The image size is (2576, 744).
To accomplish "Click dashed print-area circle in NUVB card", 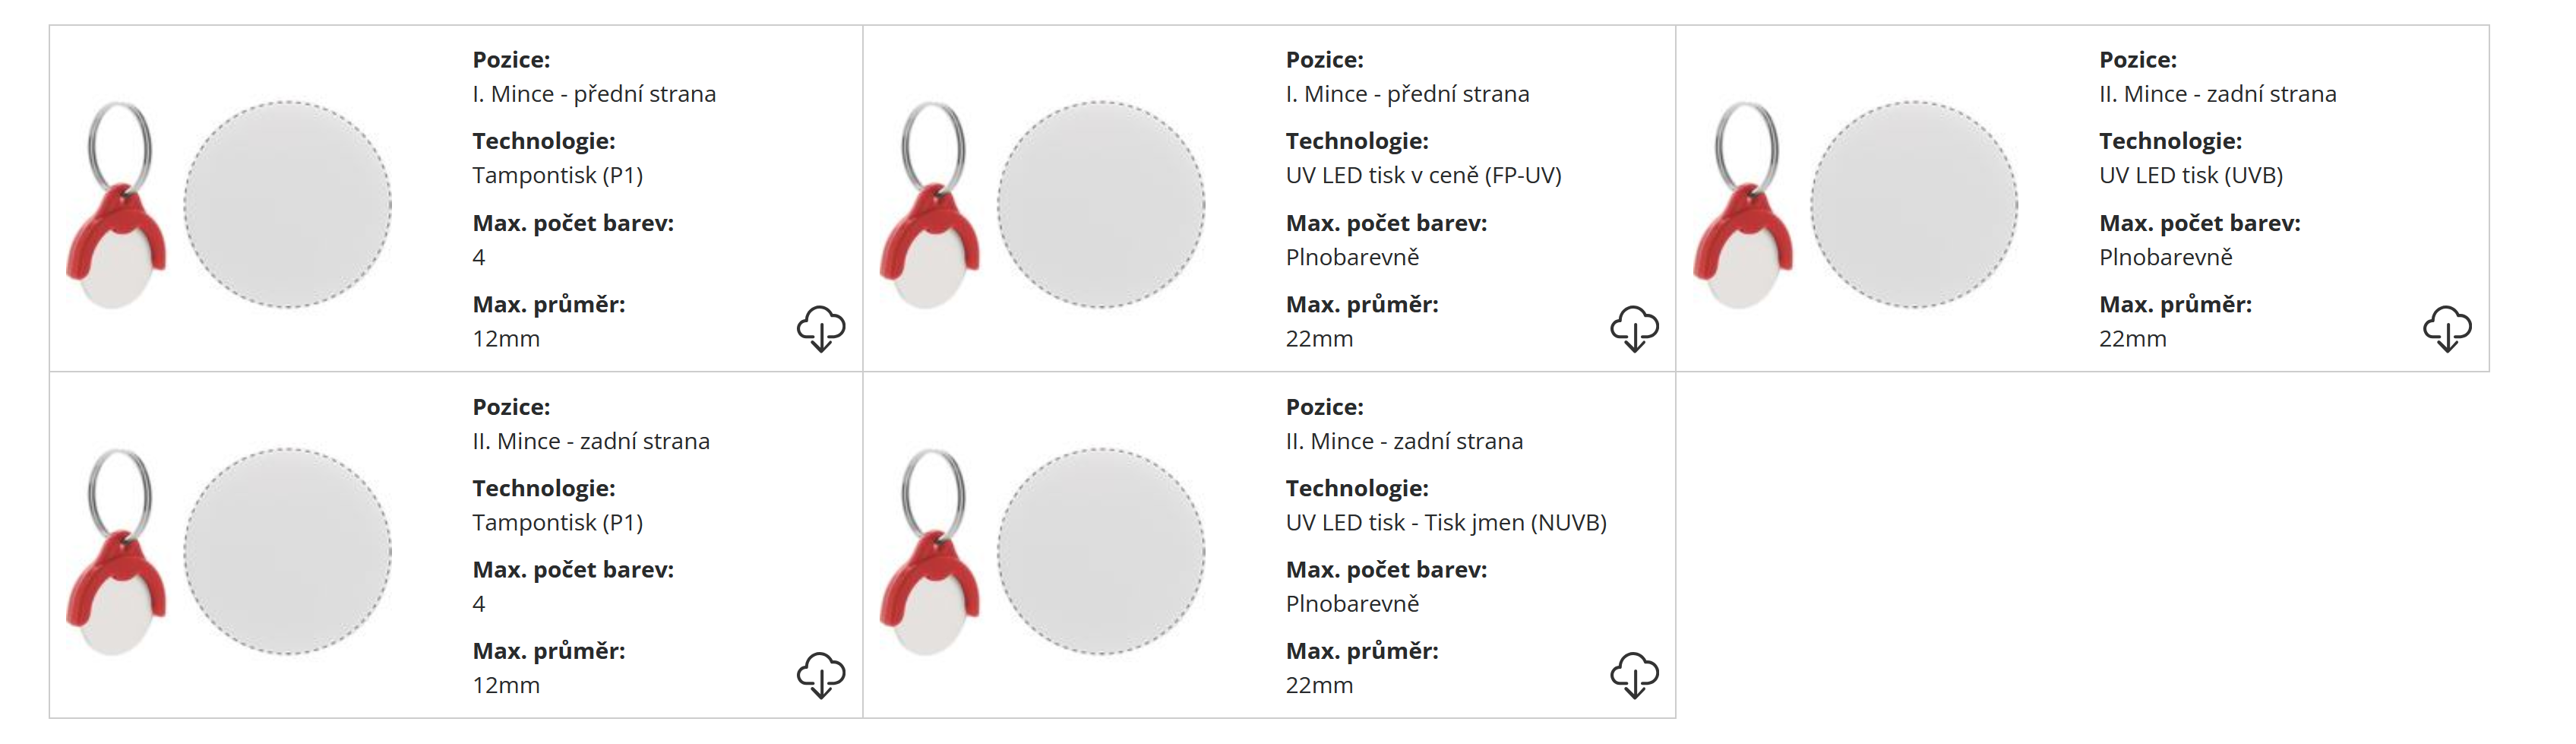I will (1101, 552).
